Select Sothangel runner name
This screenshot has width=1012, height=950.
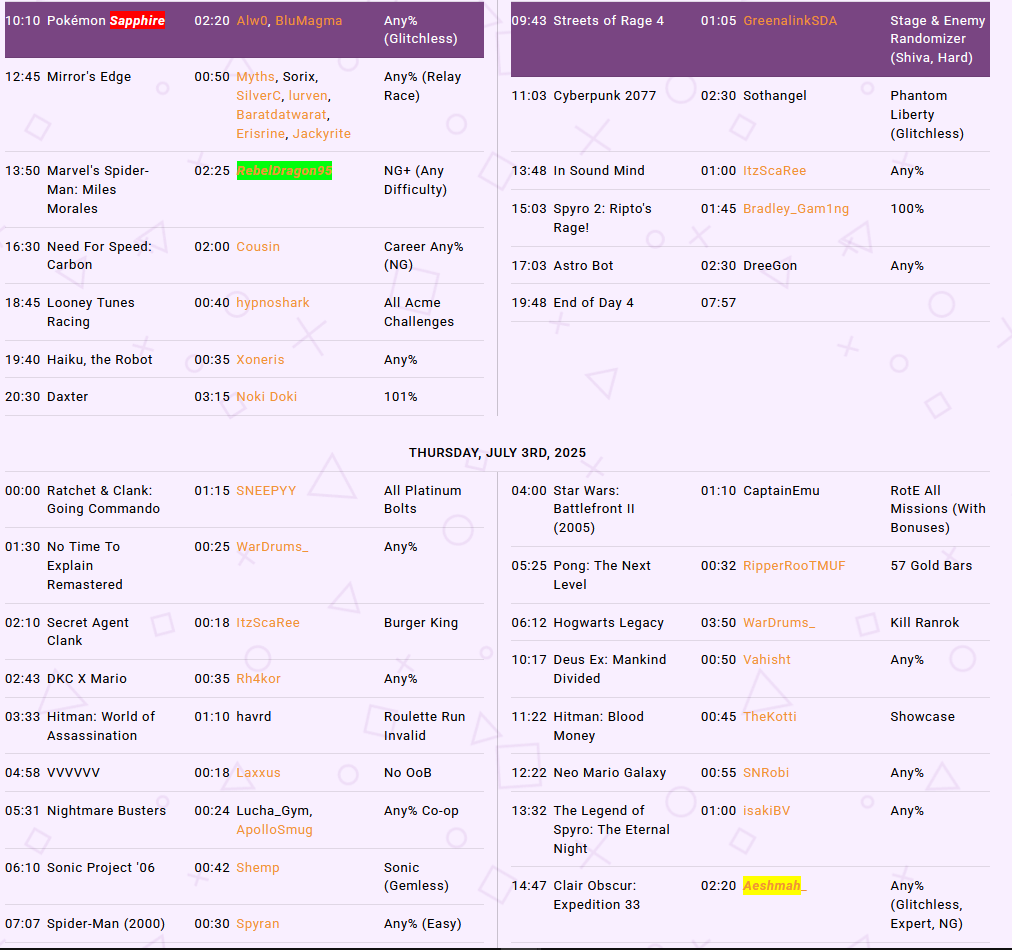774,96
